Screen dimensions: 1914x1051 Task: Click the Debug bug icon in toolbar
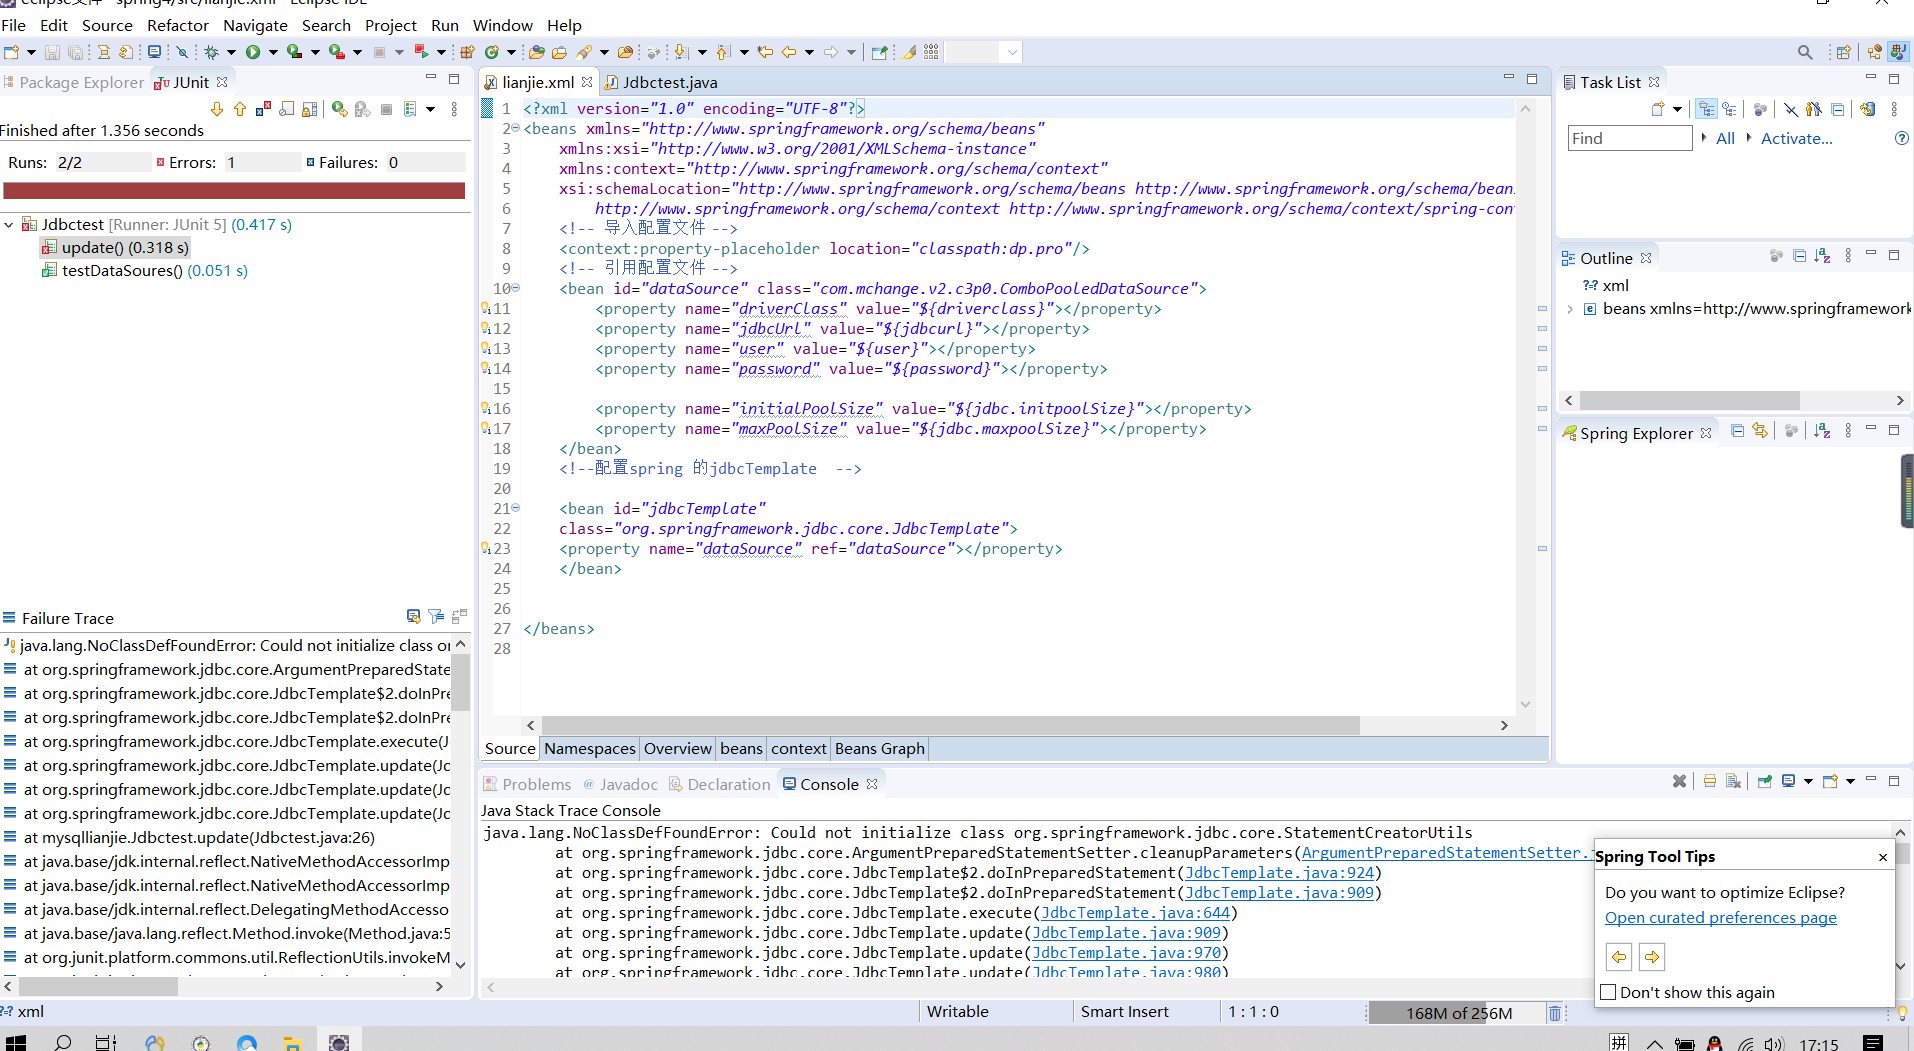point(211,52)
